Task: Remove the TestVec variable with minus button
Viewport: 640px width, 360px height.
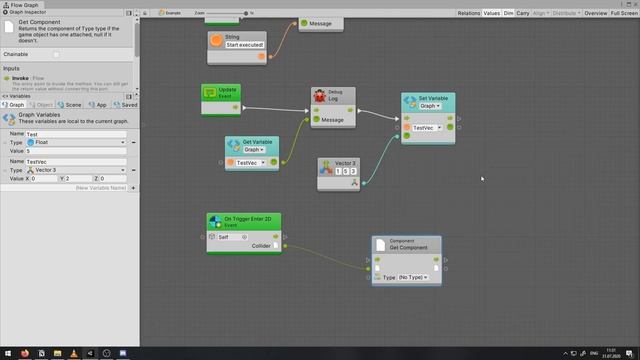Action: coord(133,170)
